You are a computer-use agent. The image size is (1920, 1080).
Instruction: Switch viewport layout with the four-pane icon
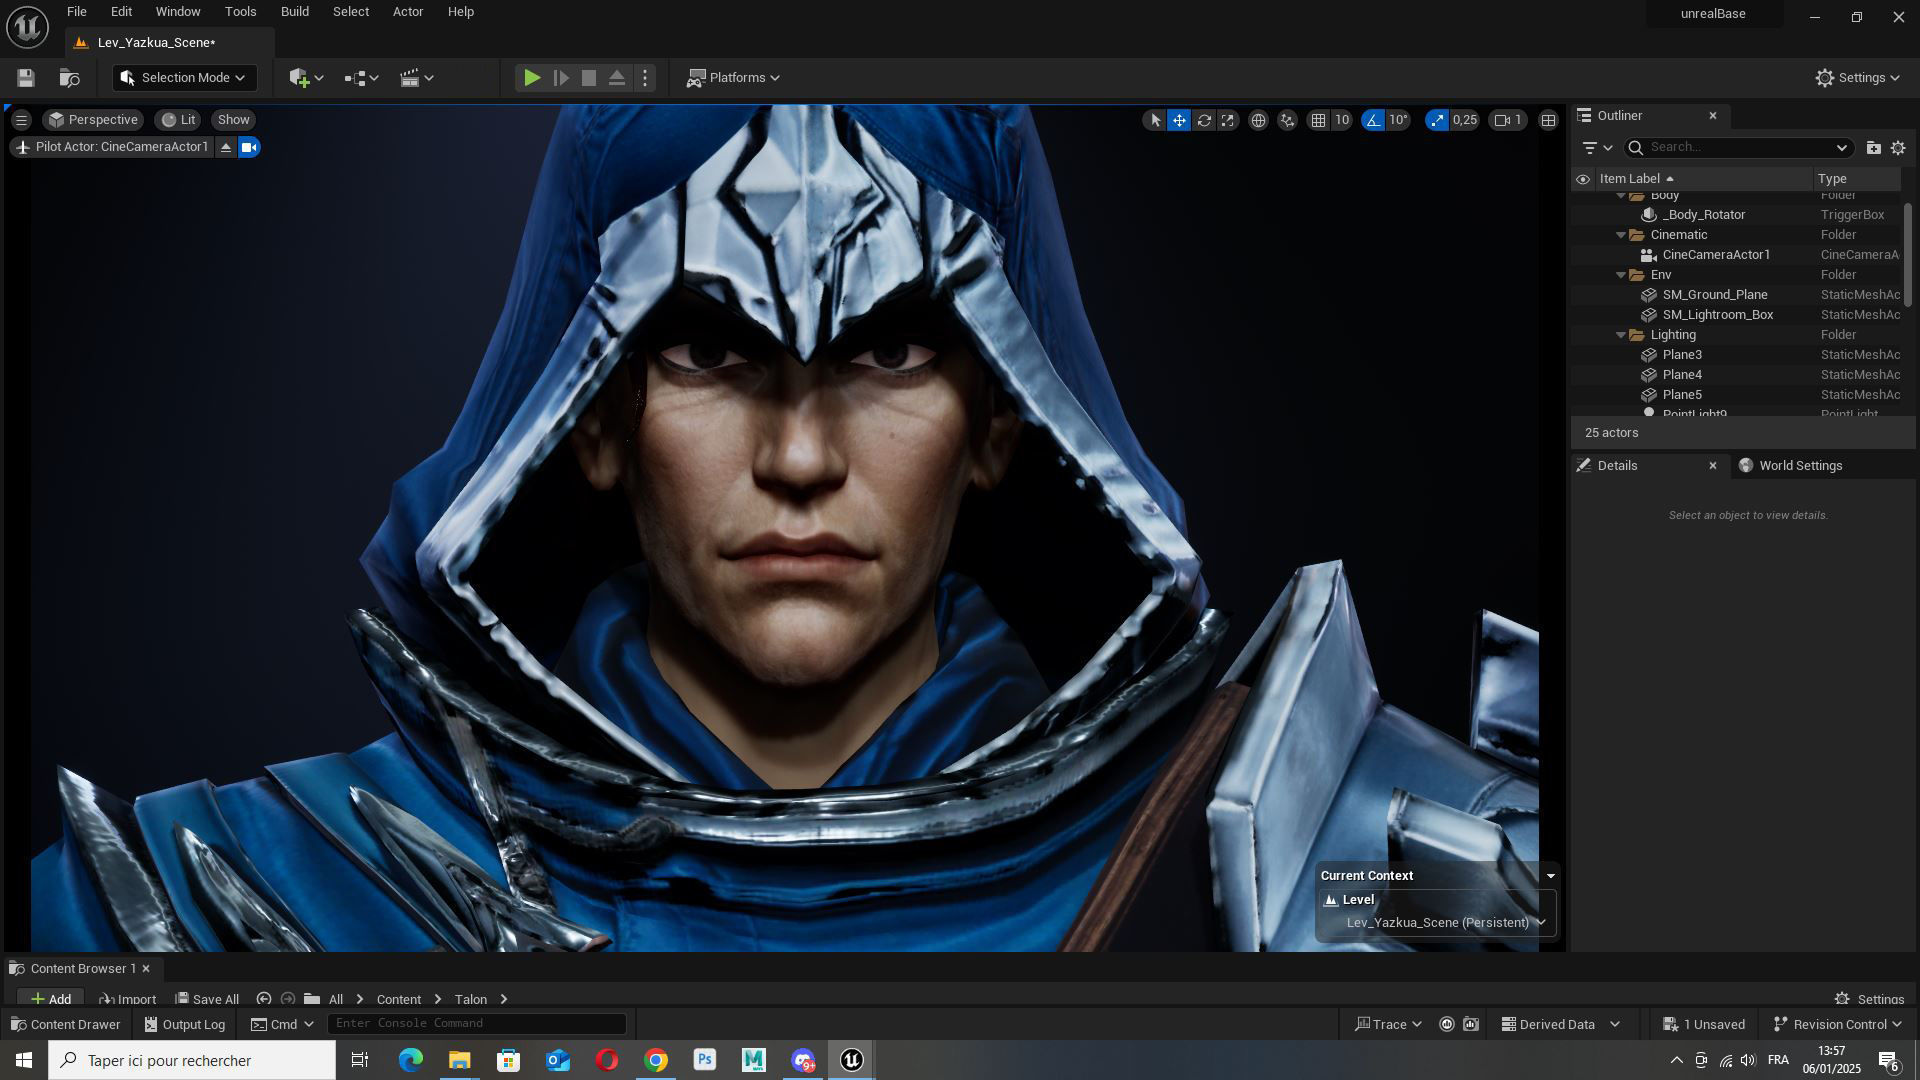pos(1548,120)
